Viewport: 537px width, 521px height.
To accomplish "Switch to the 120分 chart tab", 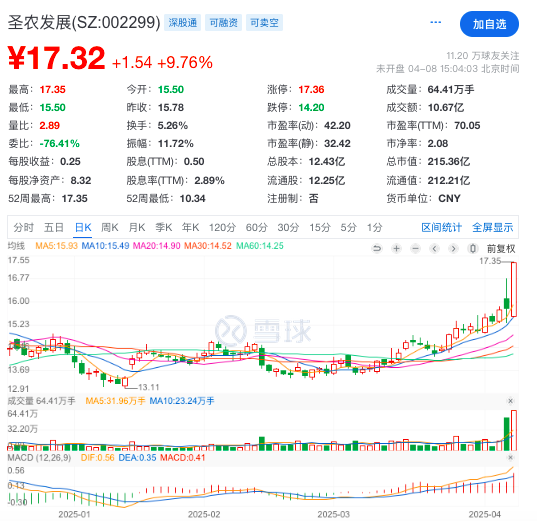I will tap(223, 227).
